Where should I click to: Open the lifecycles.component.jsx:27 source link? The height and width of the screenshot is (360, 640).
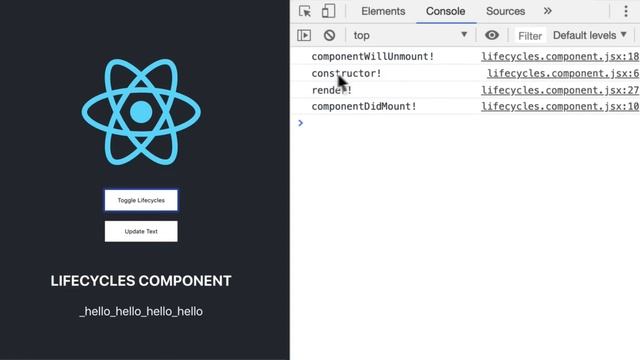click(560, 90)
